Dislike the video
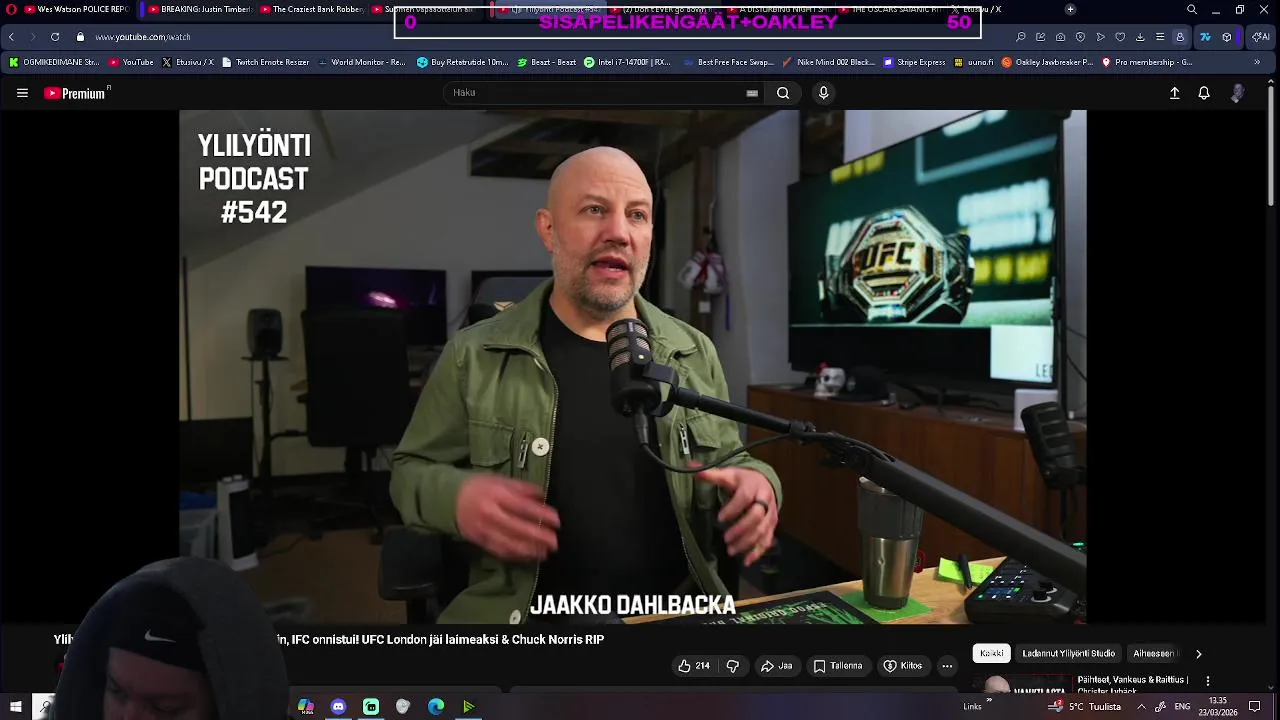This screenshot has height=720, width=1280. point(732,666)
